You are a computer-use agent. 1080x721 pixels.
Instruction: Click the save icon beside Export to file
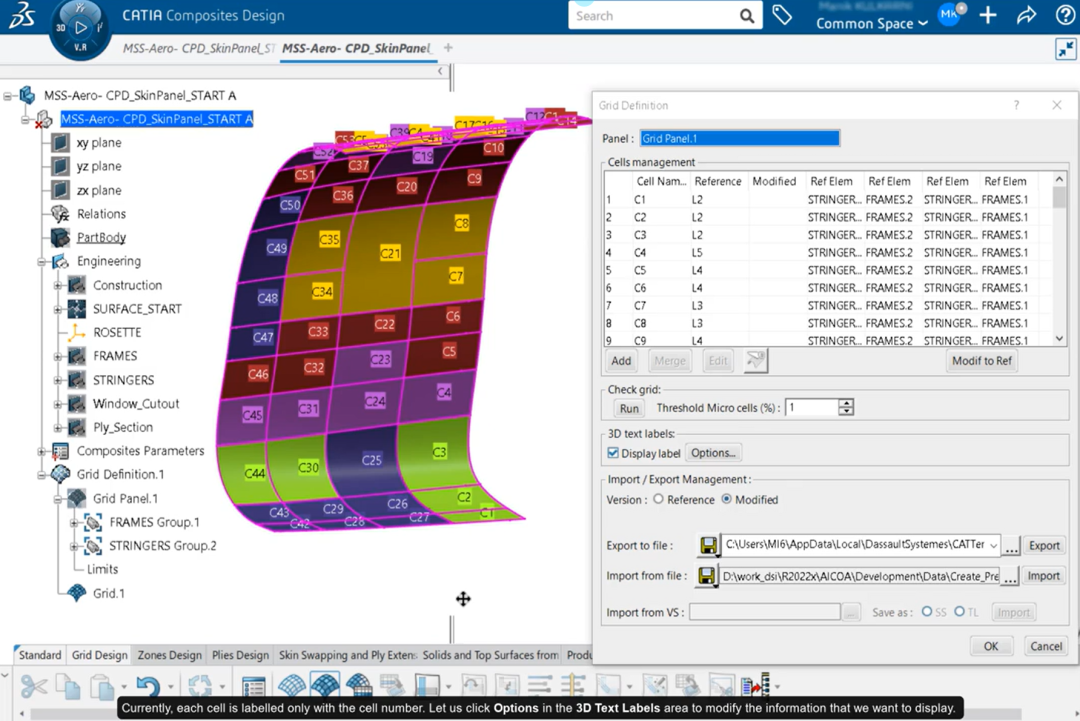pyautogui.click(x=708, y=545)
